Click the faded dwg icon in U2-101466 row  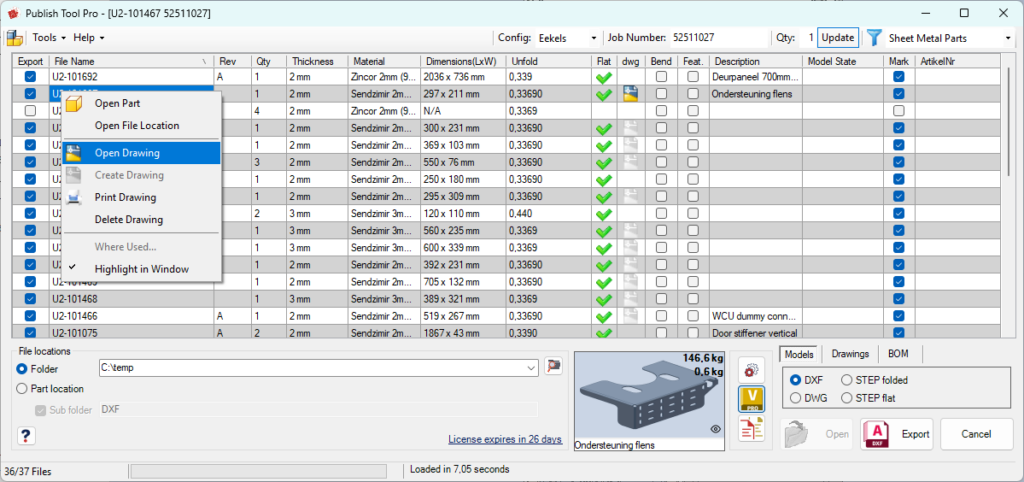(630, 316)
